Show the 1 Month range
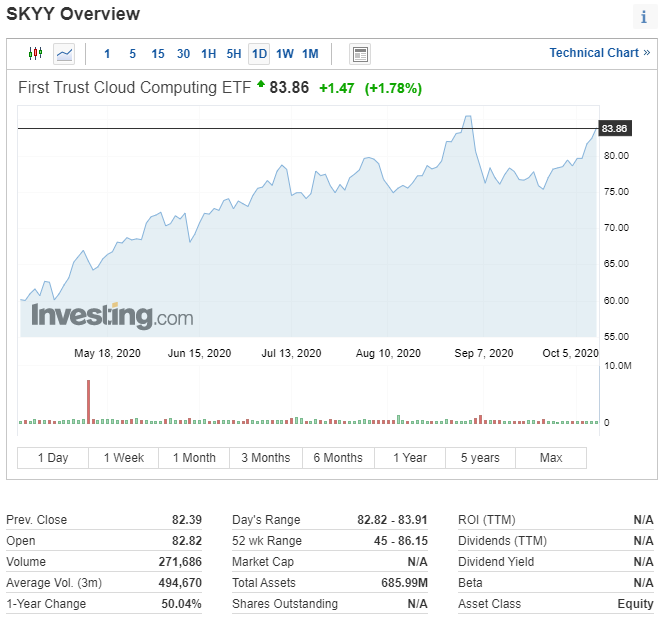This screenshot has width=660, height=628. point(194,458)
